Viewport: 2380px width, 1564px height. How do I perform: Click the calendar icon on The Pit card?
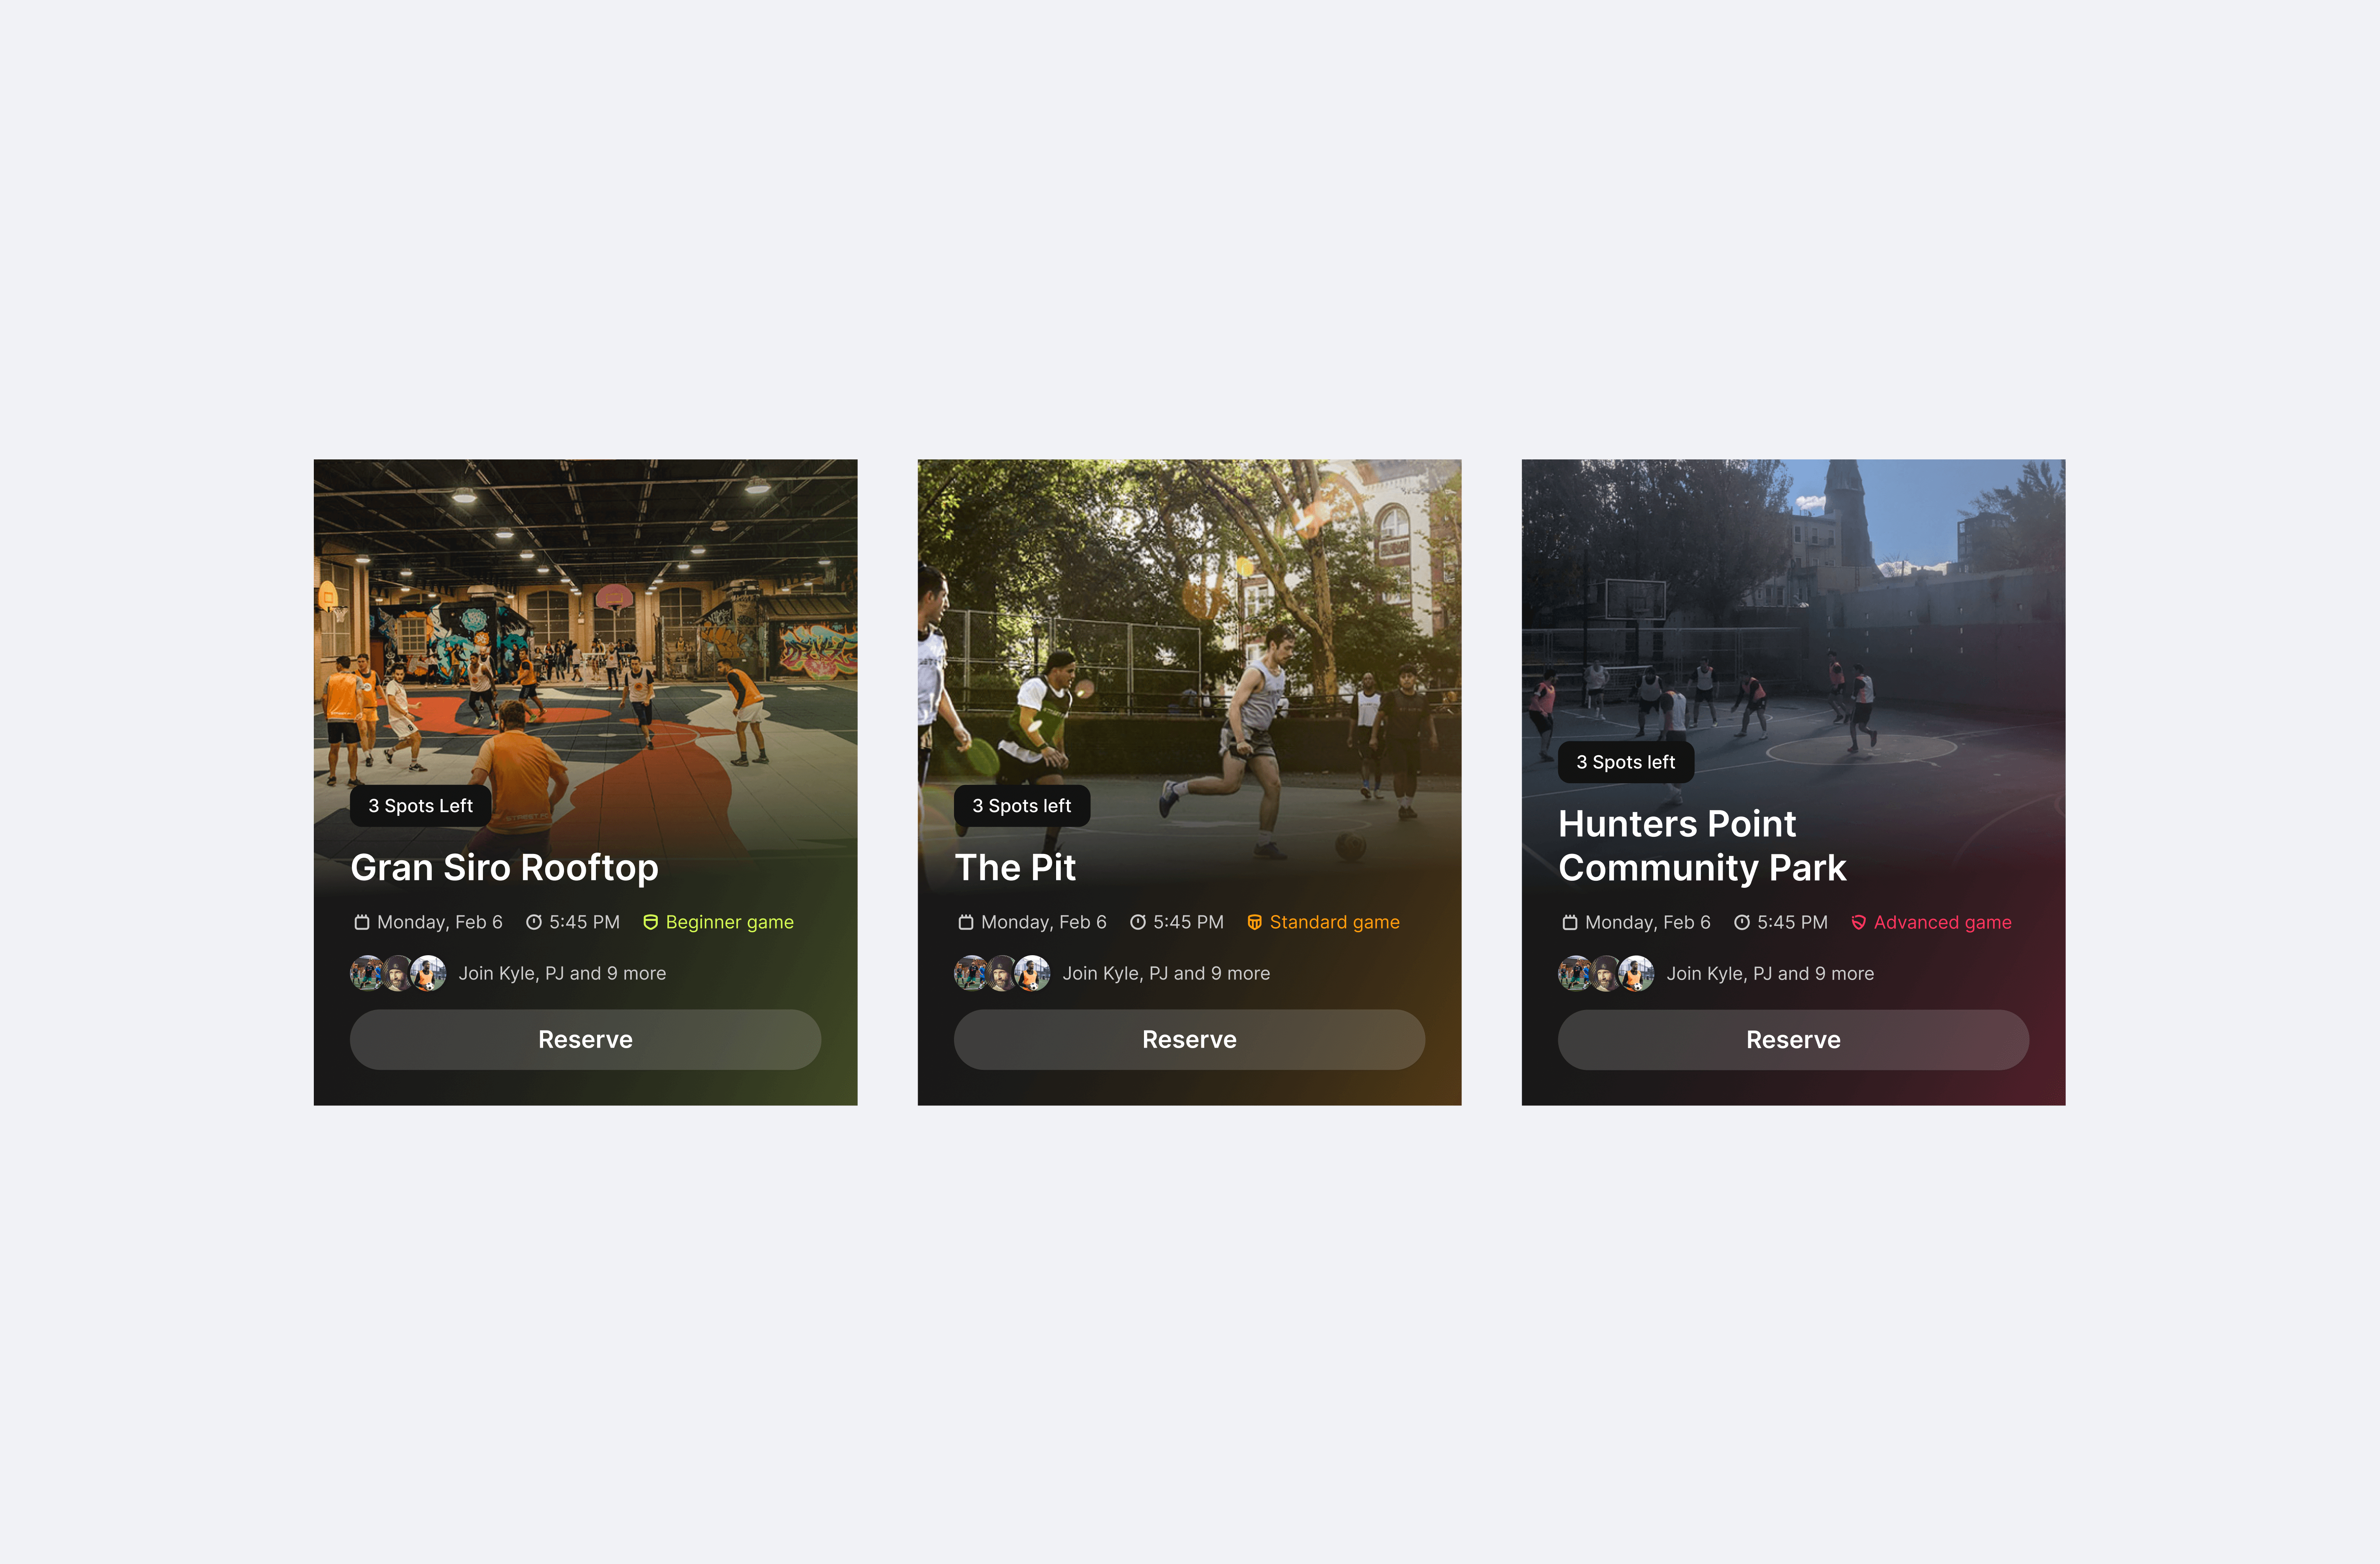[x=966, y=922]
